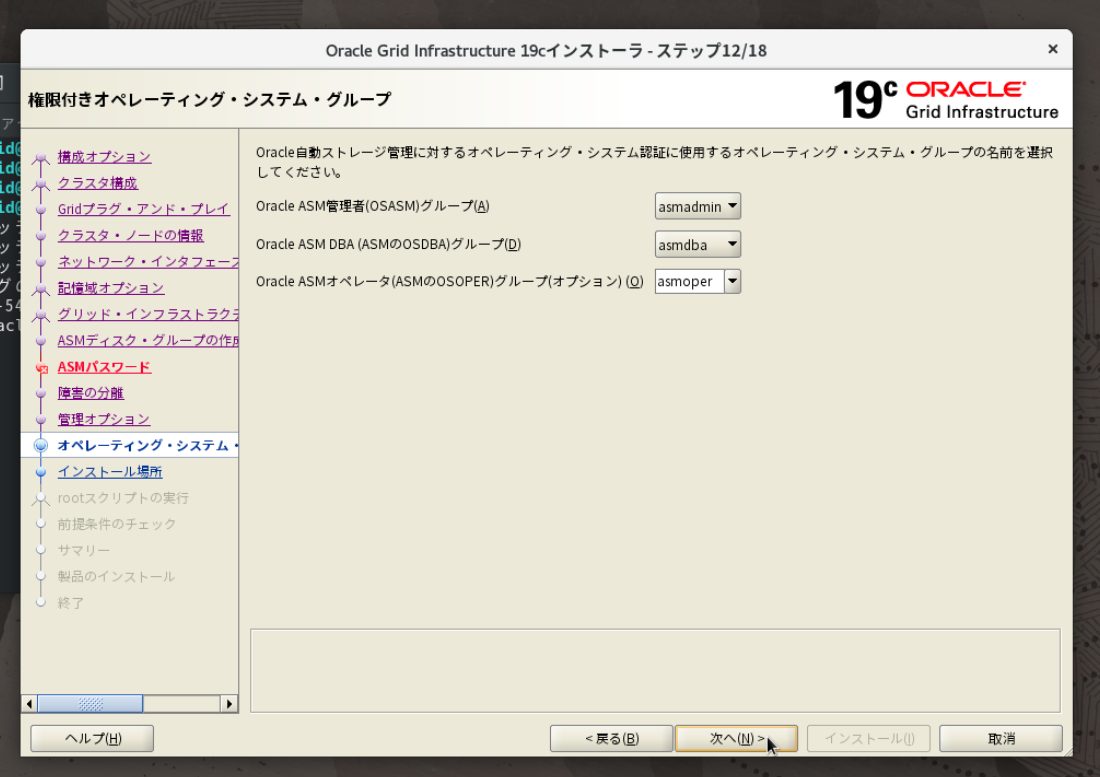Click the 取消 cancel button

pyautogui.click(x=1001, y=738)
